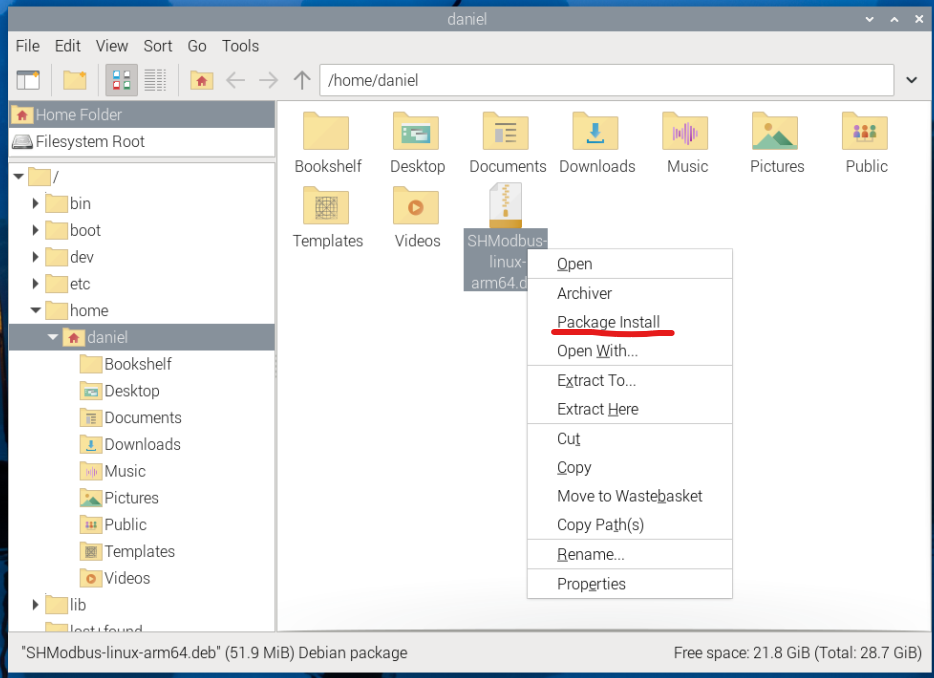The height and width of the screenshot is (678, 934).
Task: Select the Videos folder icon in main pane
Action: (x=417, y=208)
